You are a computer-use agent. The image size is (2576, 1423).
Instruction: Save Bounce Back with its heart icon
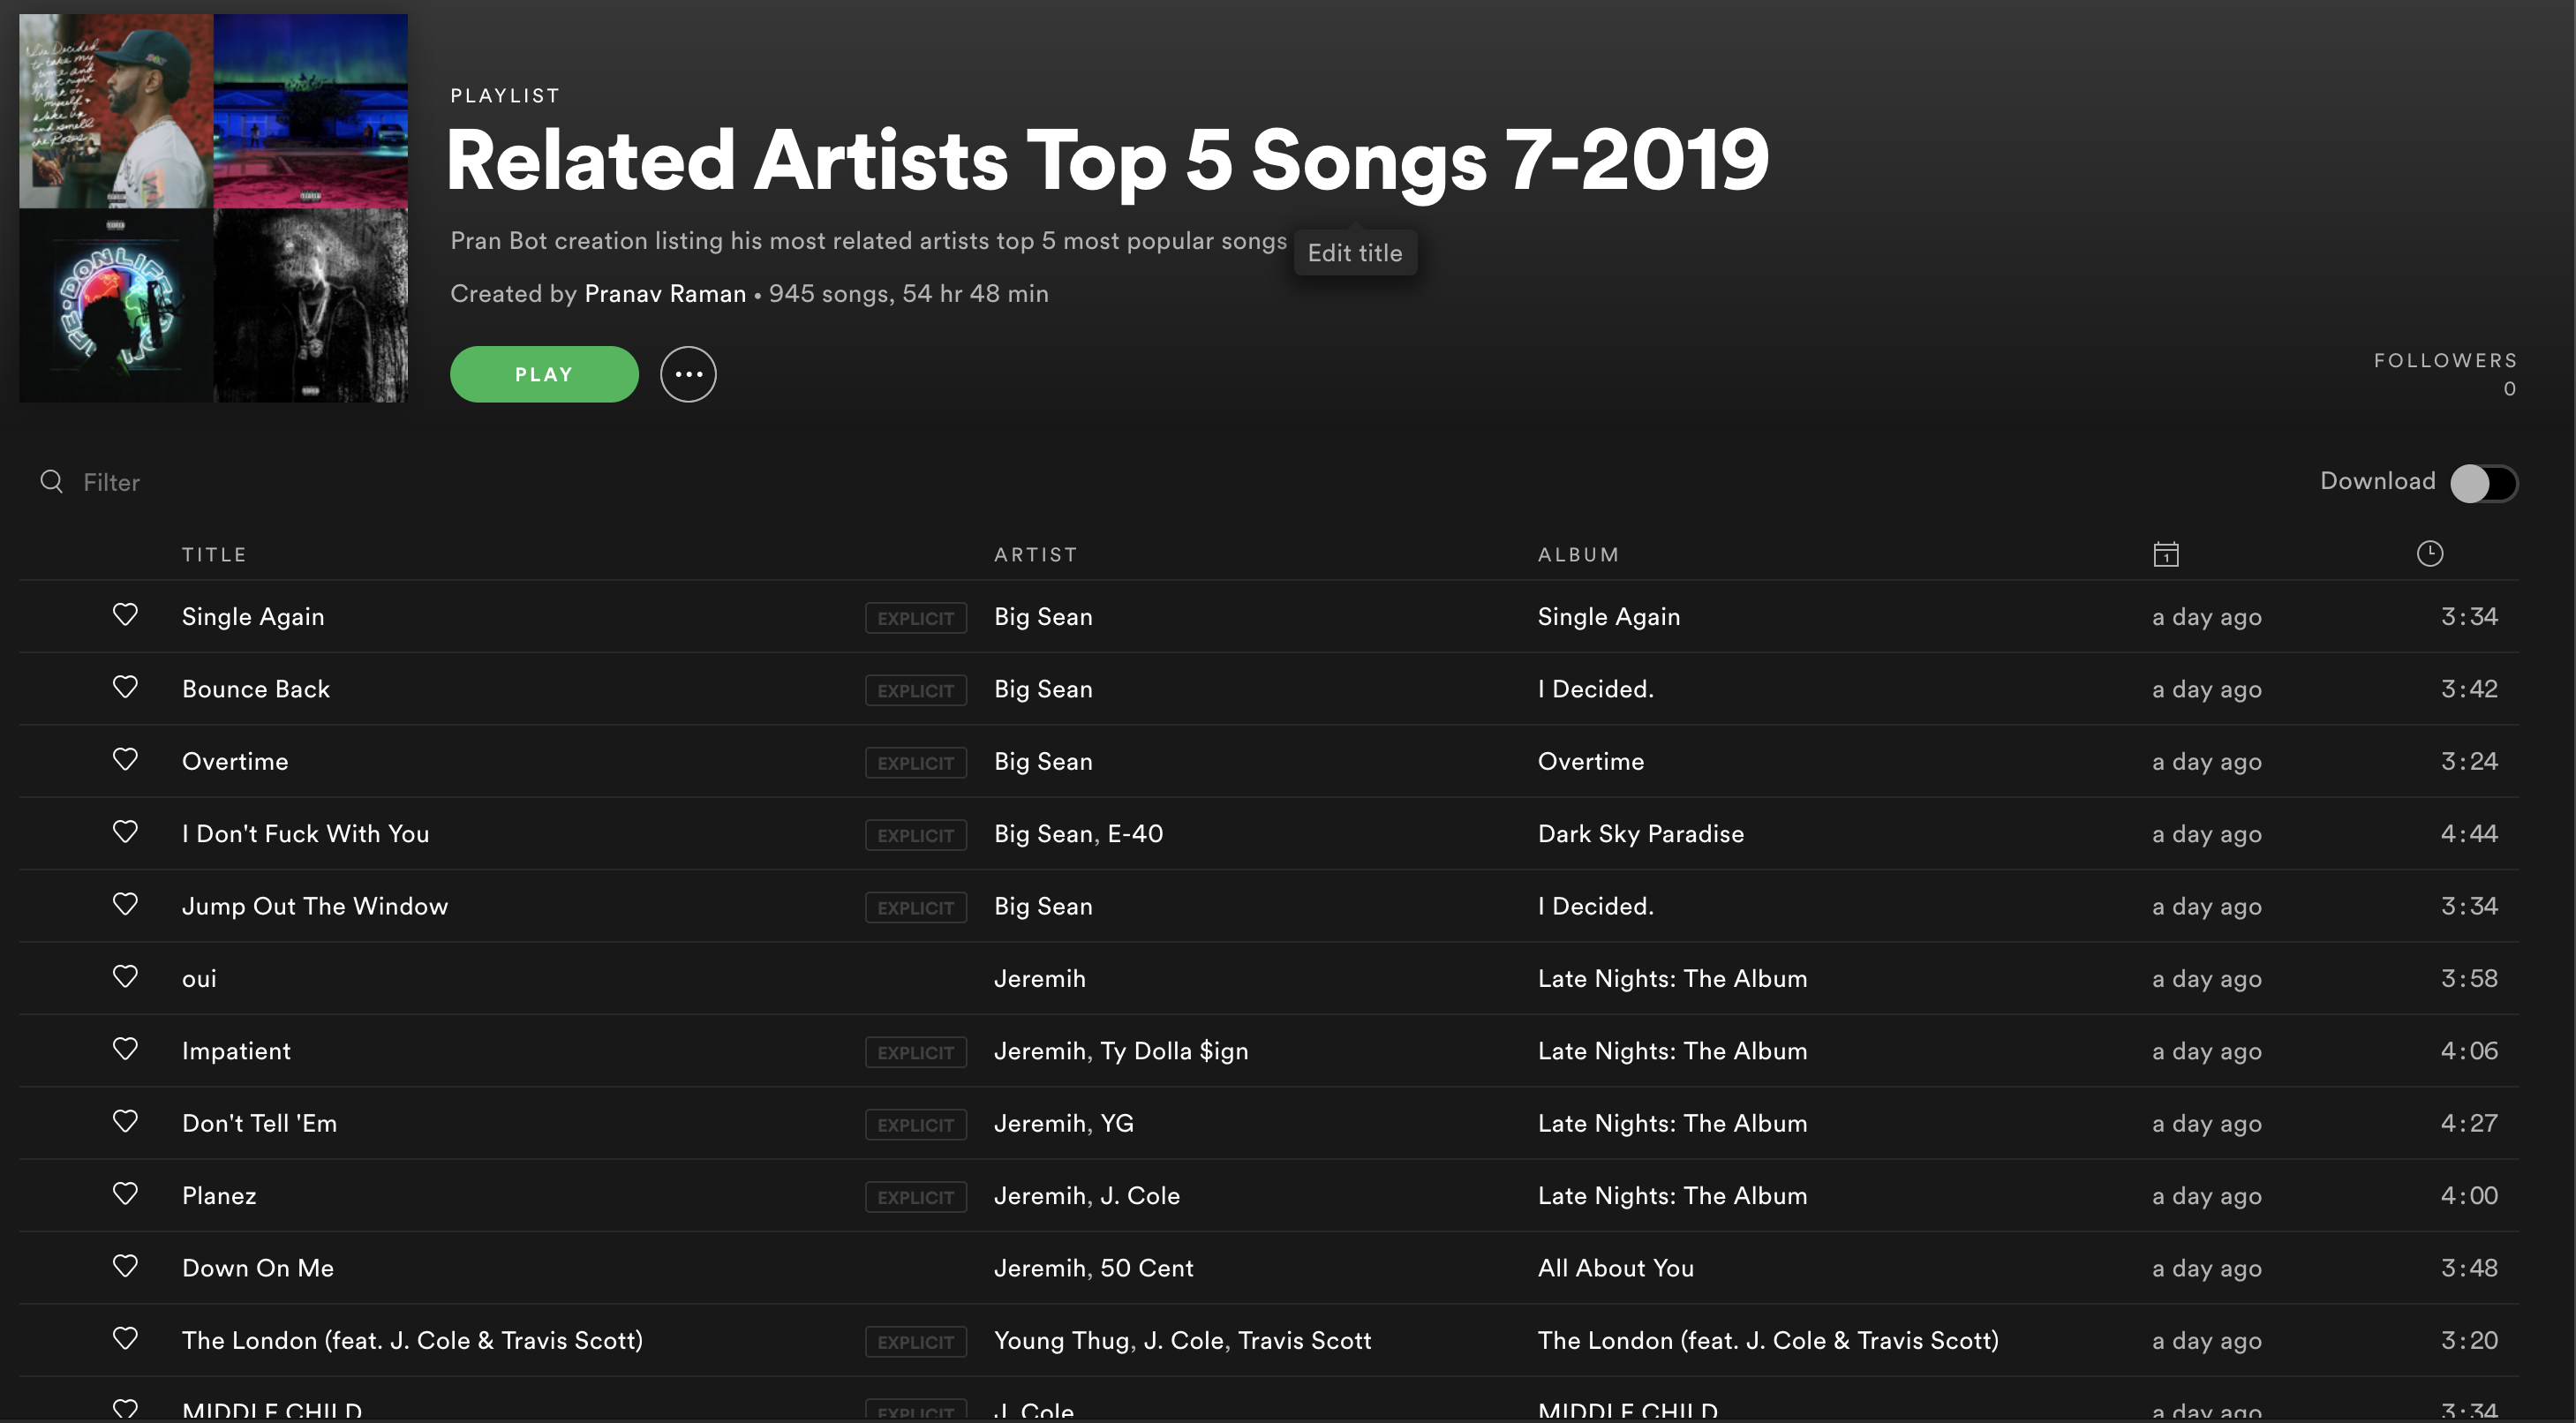125,687
